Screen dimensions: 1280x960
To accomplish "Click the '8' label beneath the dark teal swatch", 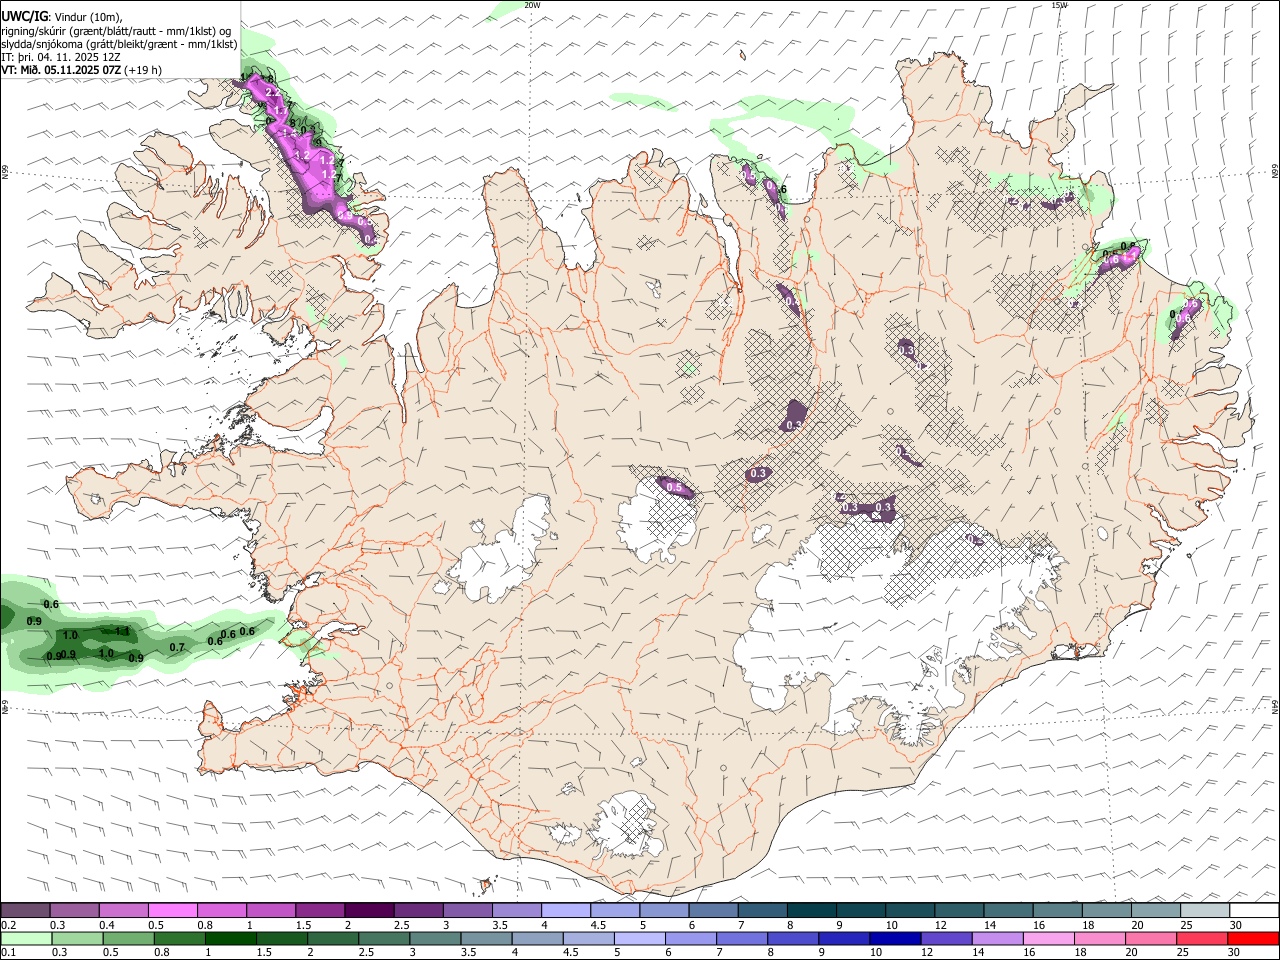I will pyautogui.click(x=790, y=925).
